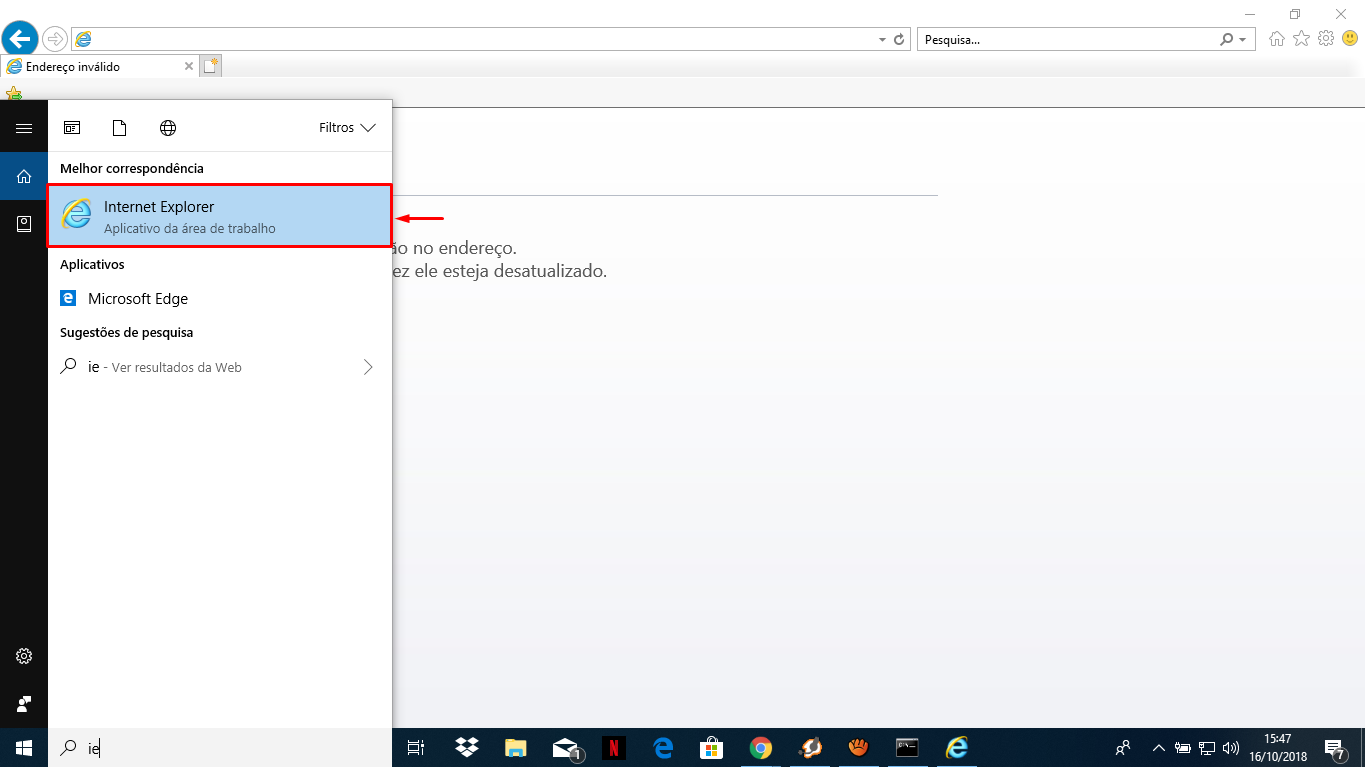Open the search provider dropdown arrow

pyautogui.click(x=1243, y=40)
